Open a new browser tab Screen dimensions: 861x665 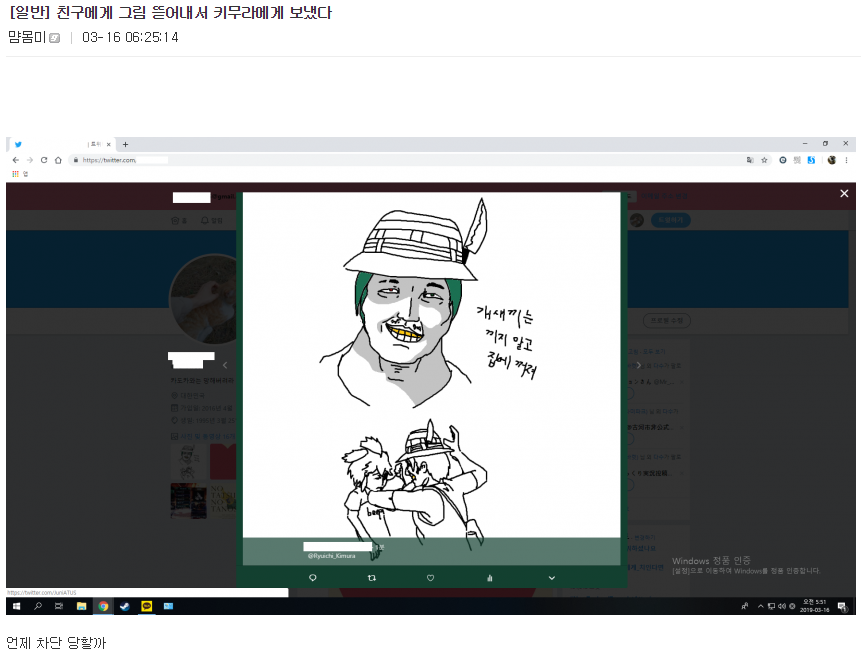tap(125, 145)
